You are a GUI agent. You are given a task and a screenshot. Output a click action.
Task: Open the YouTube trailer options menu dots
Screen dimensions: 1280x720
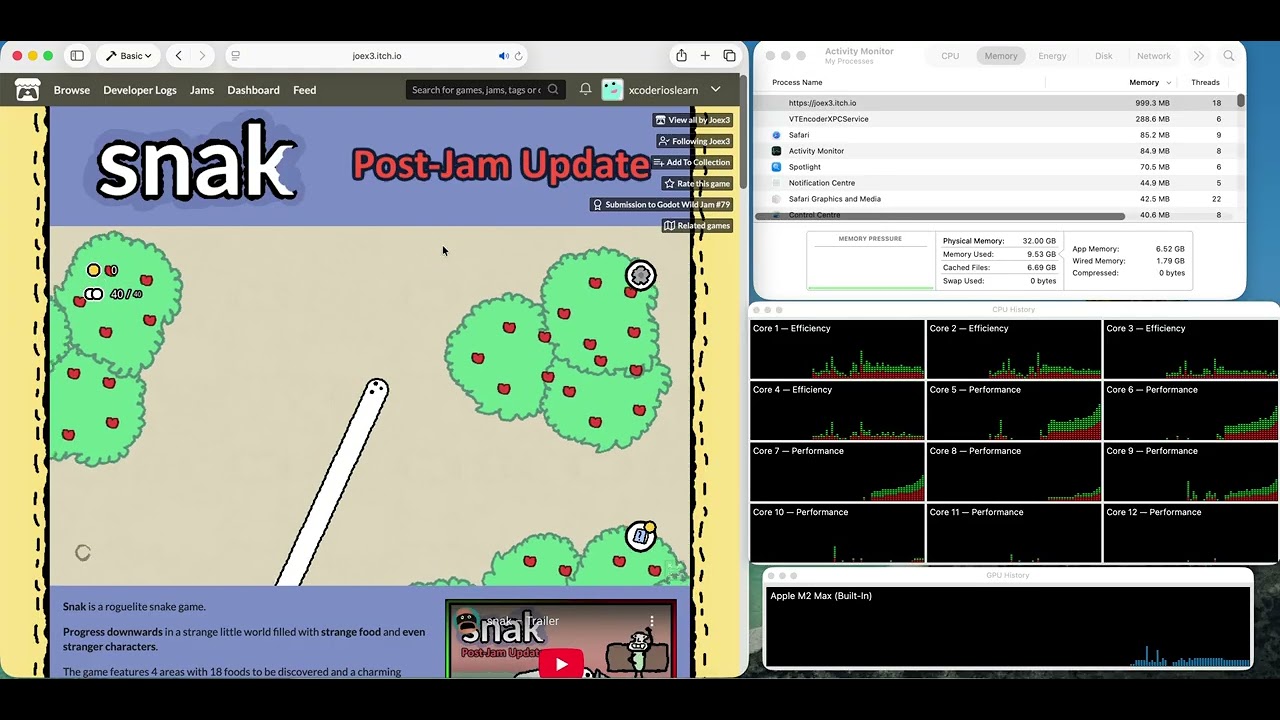click(652, 621)
